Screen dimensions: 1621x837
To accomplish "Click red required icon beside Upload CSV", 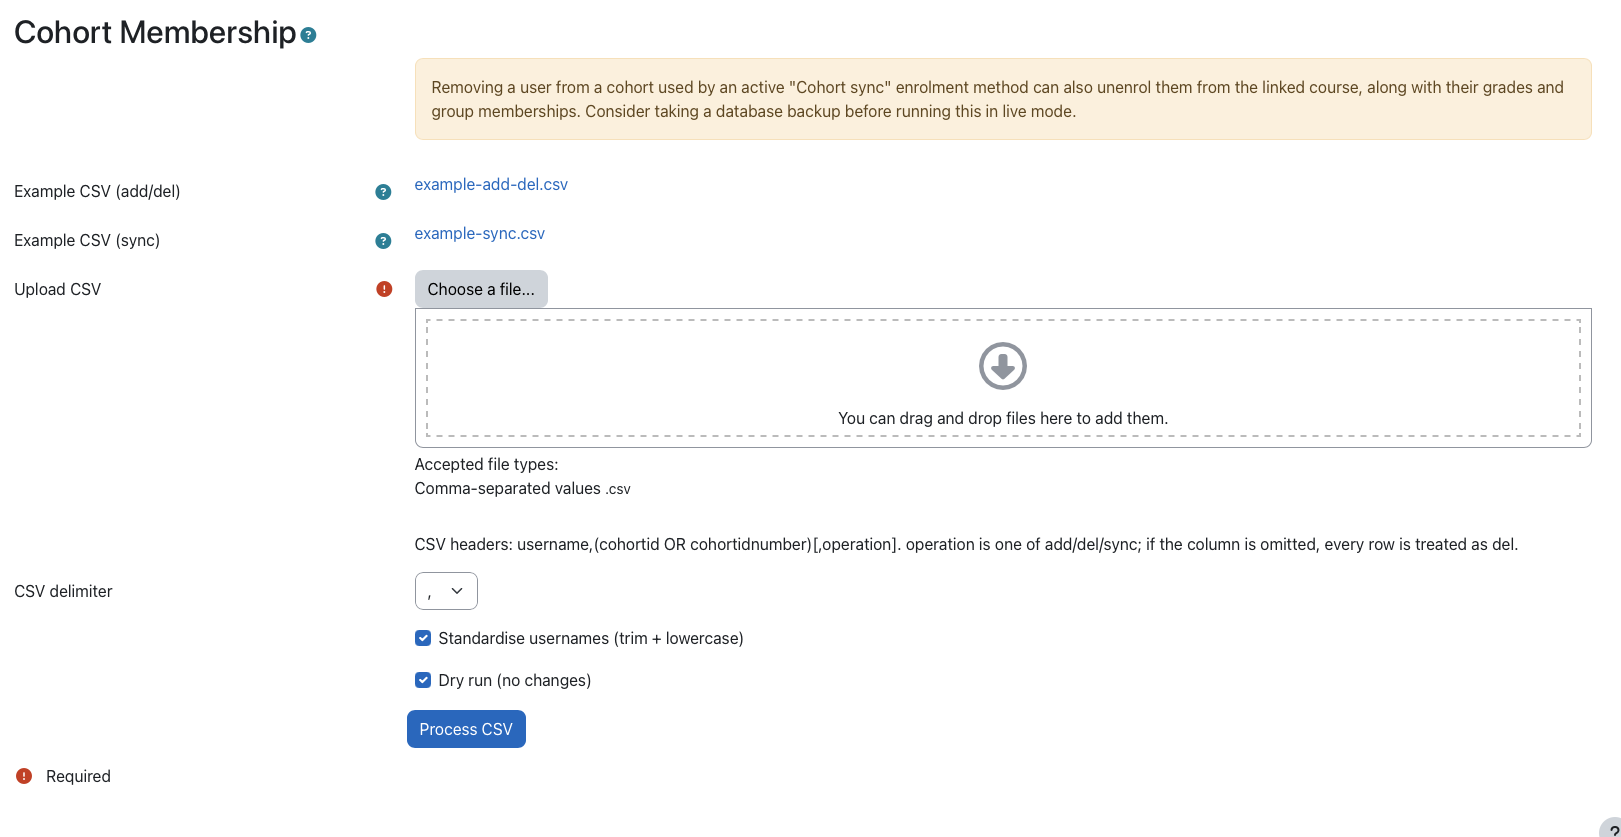I will (x=384, y=289).
